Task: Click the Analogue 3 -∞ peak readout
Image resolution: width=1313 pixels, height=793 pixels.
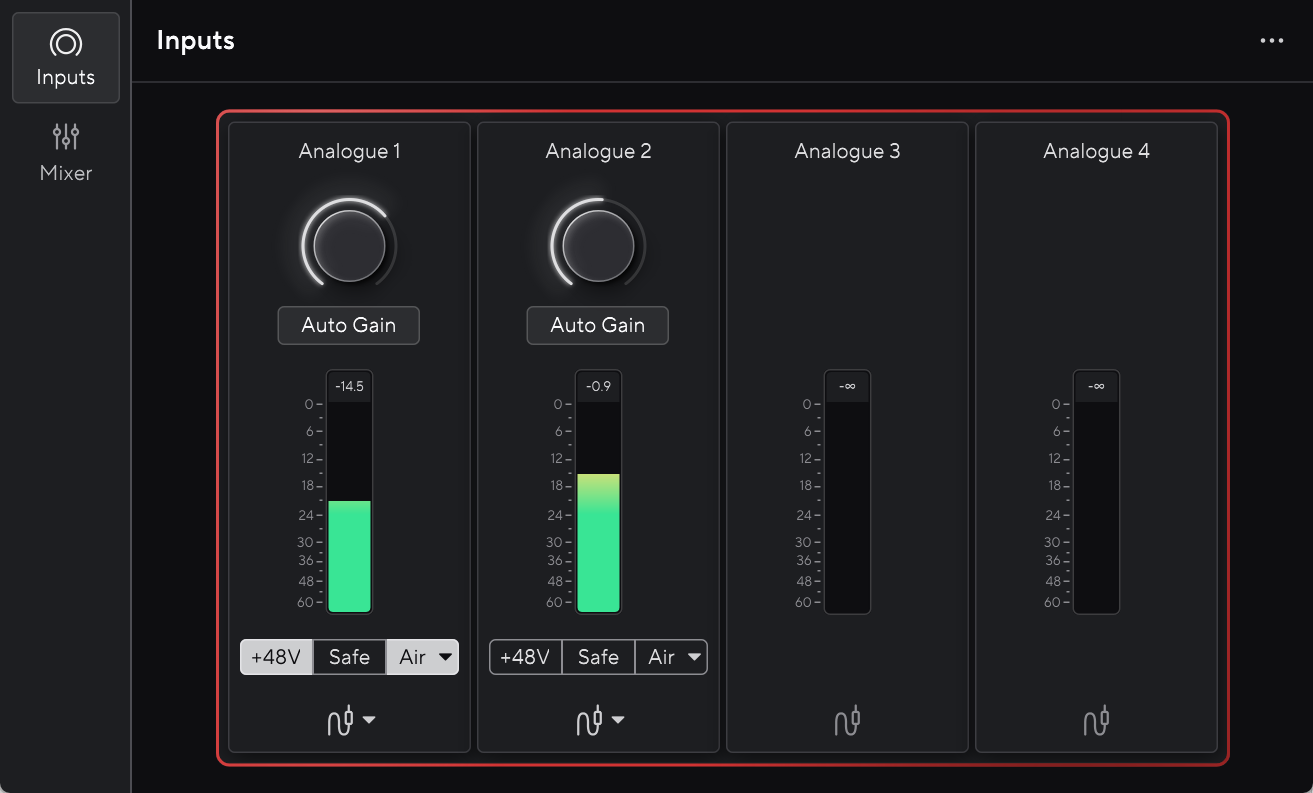Action: 847,386
